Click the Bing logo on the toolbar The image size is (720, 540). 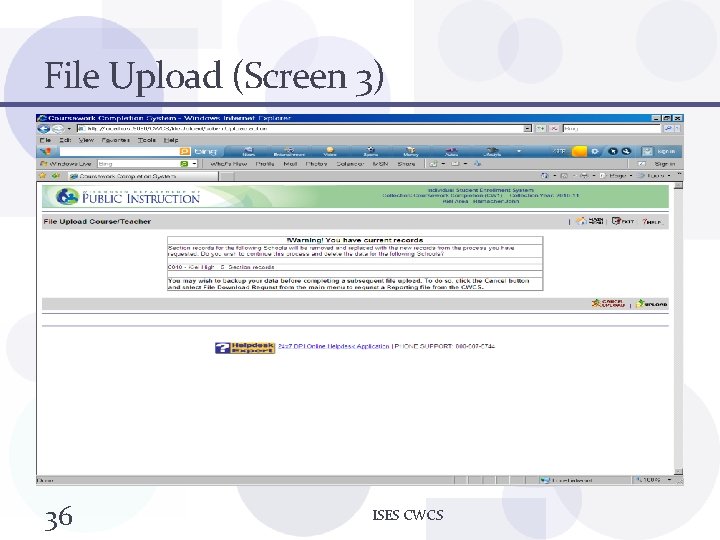coord(205,151)
